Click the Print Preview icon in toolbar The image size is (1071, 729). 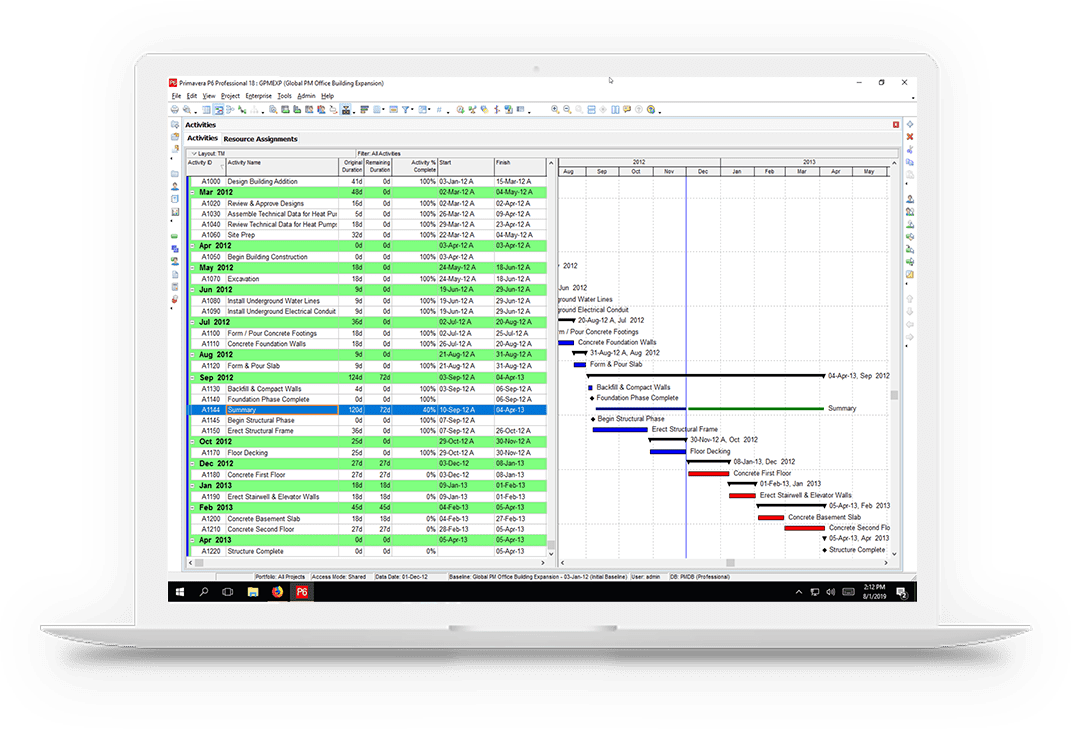click(186, 109)
